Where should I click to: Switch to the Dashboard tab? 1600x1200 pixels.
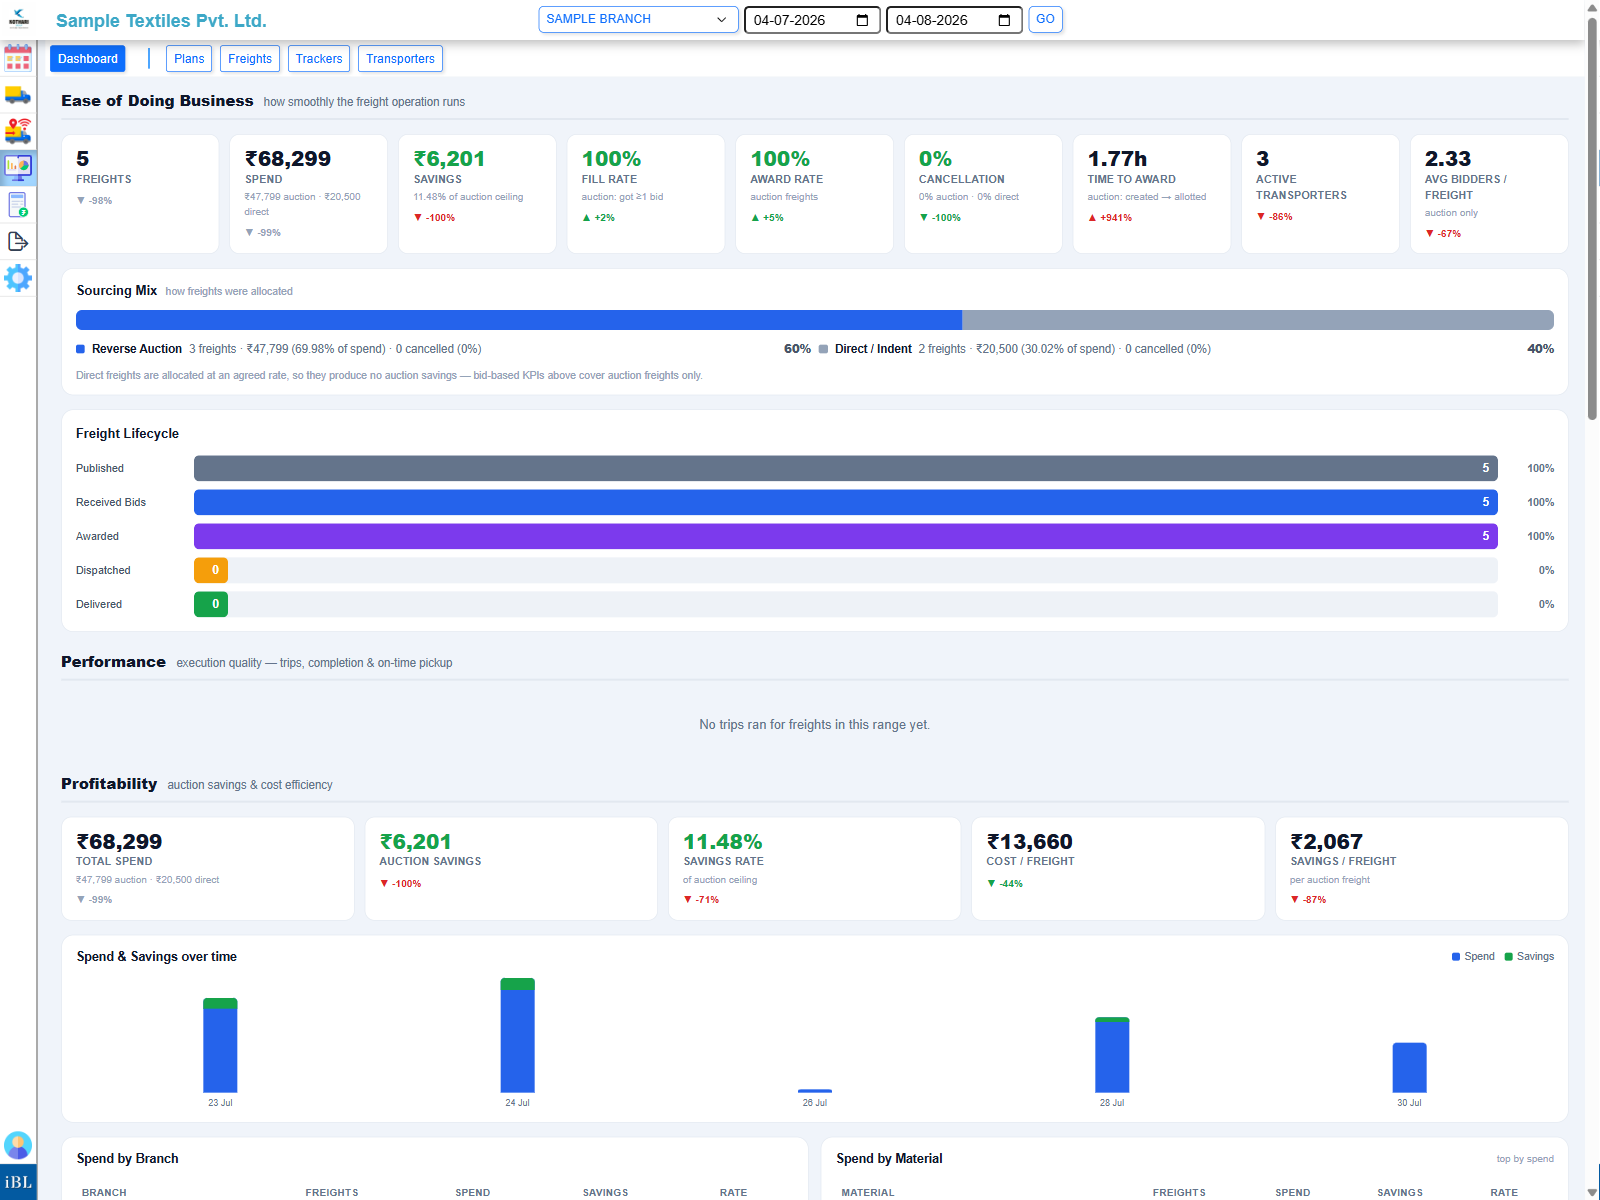click(88, 59)
